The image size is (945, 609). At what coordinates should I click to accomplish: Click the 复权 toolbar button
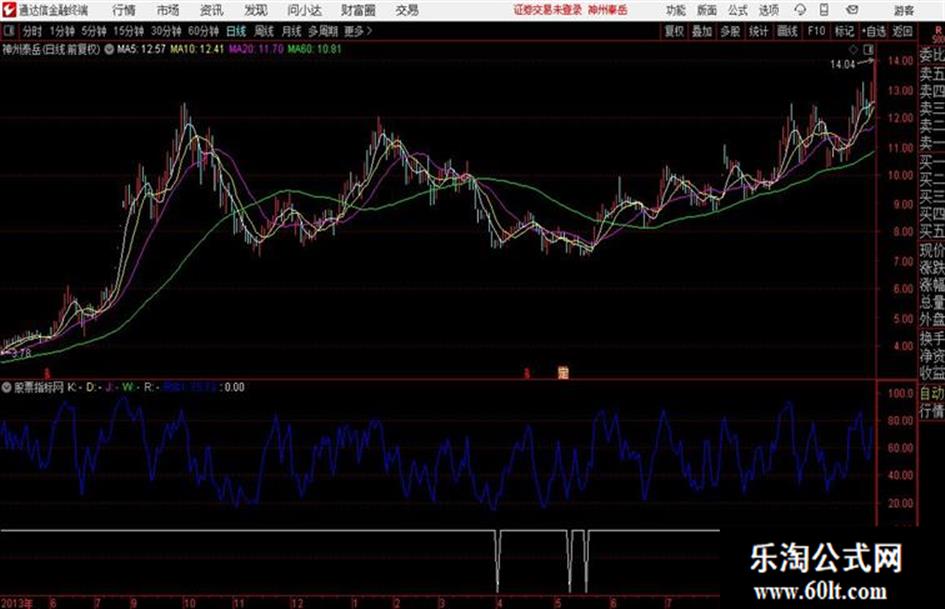(674, 31)
